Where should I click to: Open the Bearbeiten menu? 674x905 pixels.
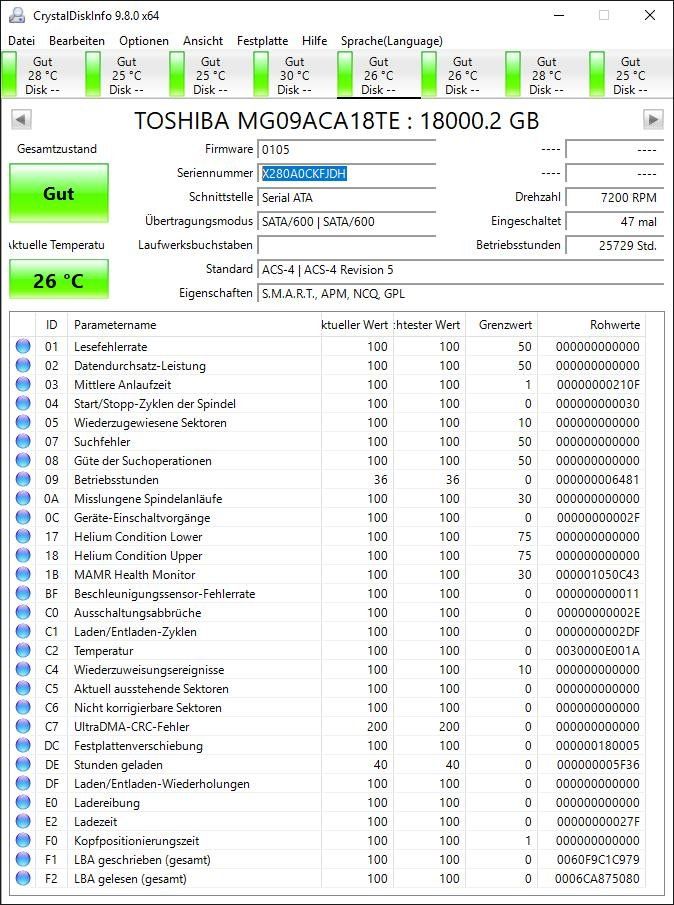click(77, 41)
